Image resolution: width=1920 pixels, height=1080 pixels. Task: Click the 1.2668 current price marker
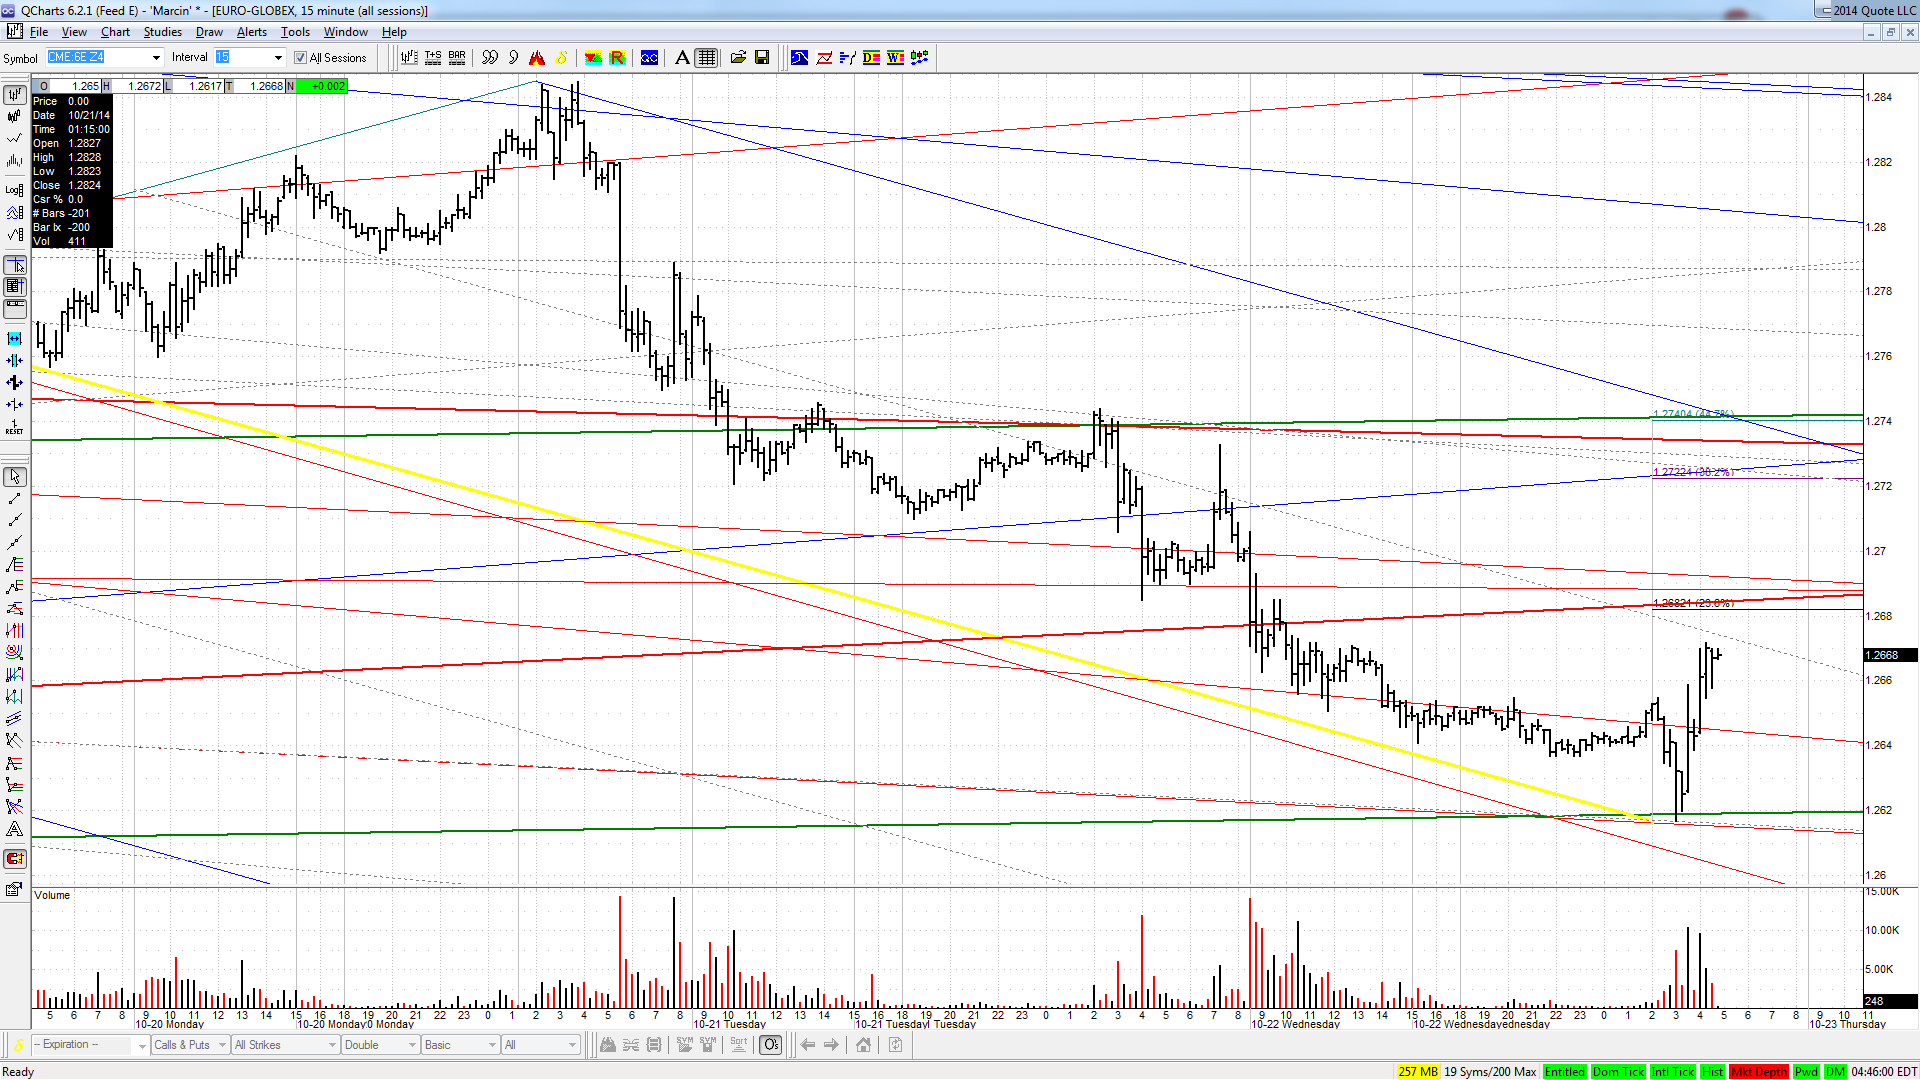coord(1890,655)
